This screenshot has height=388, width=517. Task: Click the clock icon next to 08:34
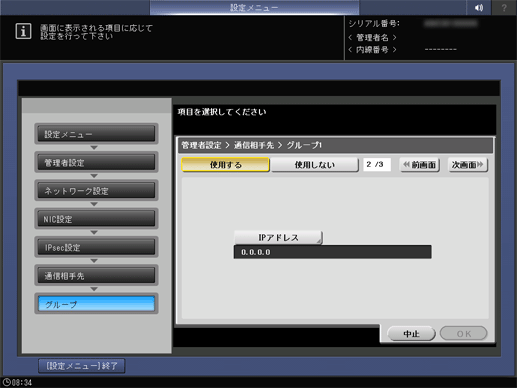click(x=6, y=382)
